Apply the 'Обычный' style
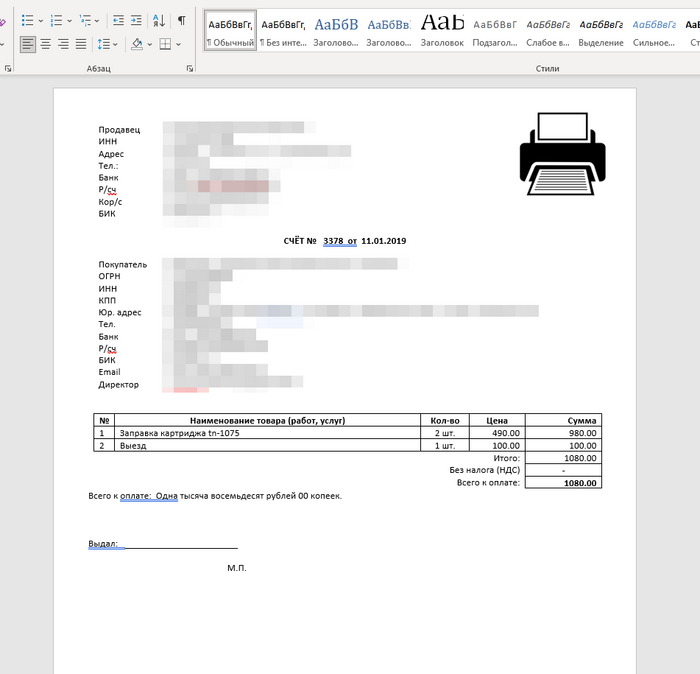The height and width of the screenshot is (674, 700). pyautogui.click(x=230, y=30)
